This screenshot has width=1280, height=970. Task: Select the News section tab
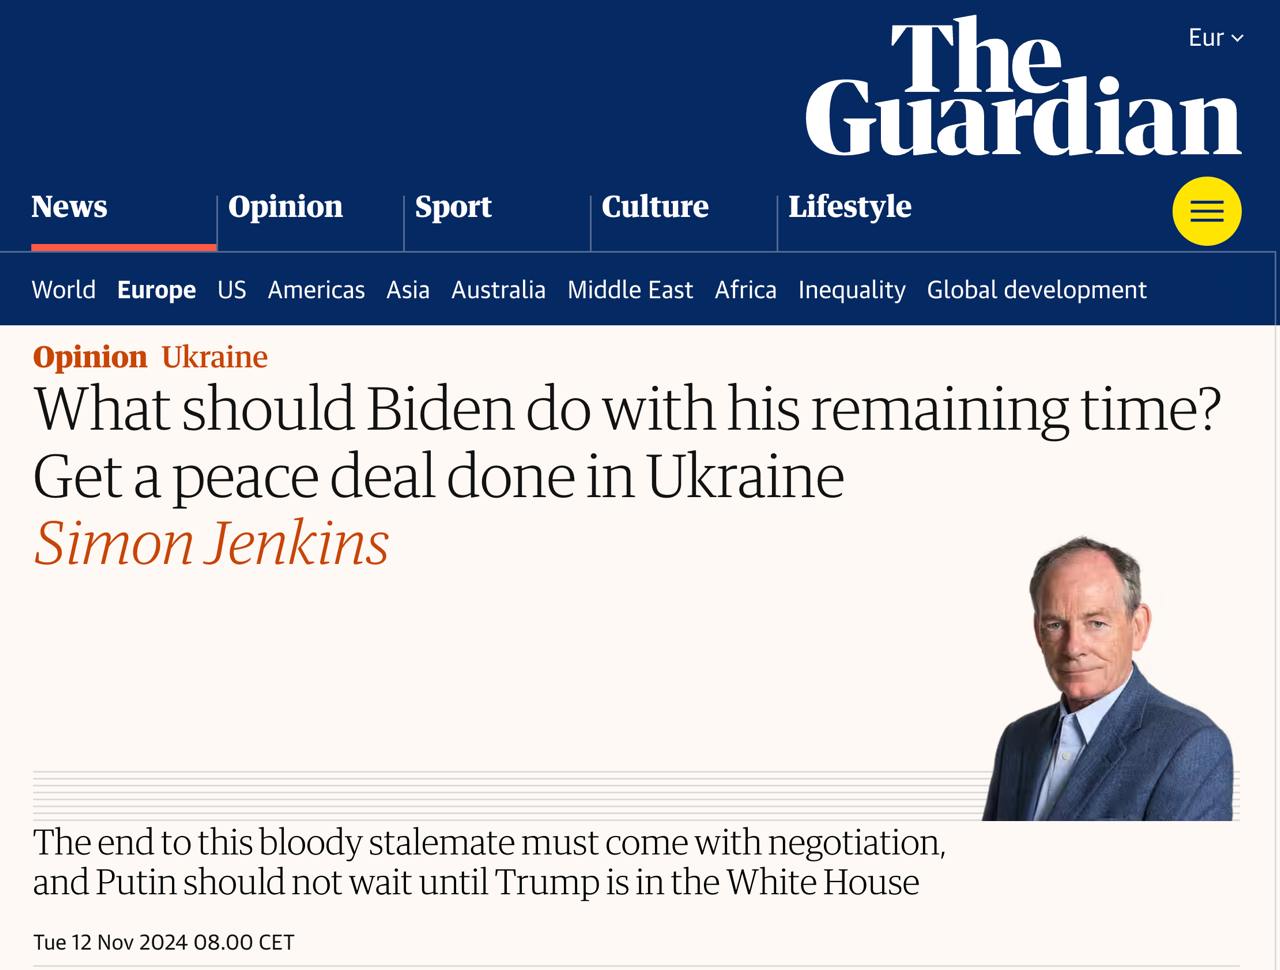(x=69, y=207)
